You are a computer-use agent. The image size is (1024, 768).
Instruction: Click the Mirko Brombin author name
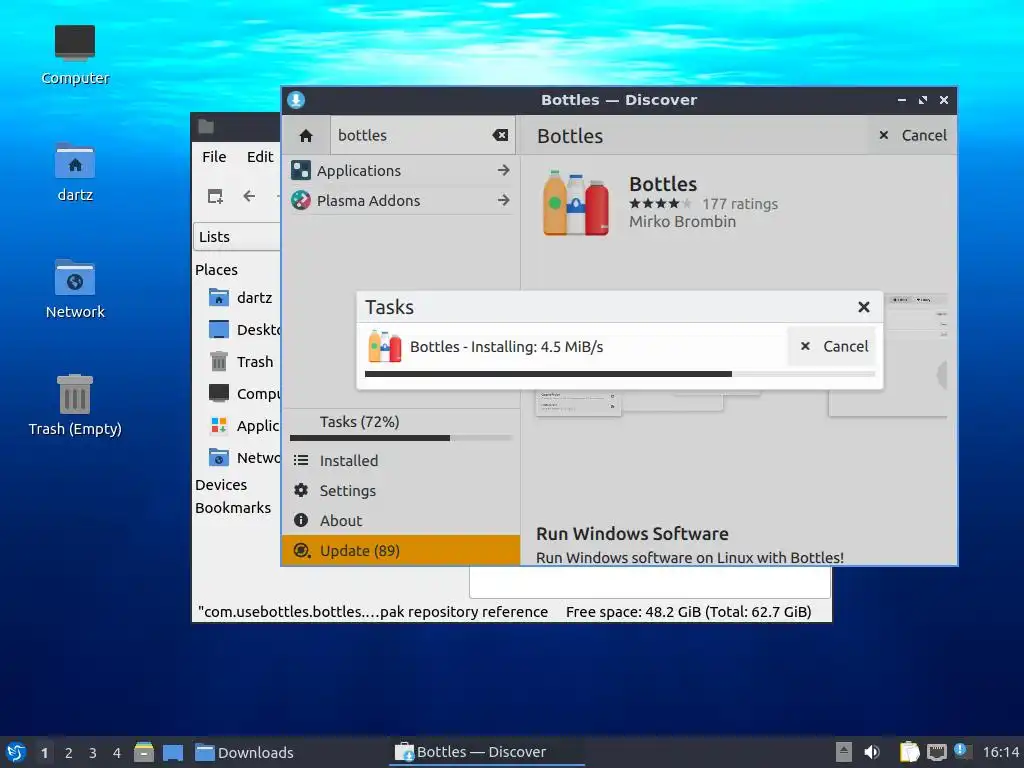(x=682, y=222)
